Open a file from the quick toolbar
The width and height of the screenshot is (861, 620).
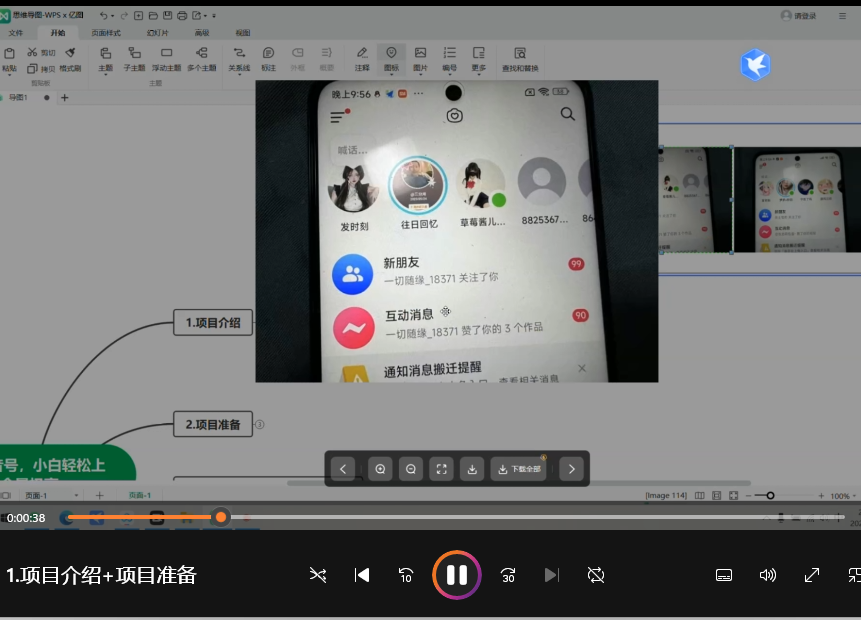pos(153,15)
